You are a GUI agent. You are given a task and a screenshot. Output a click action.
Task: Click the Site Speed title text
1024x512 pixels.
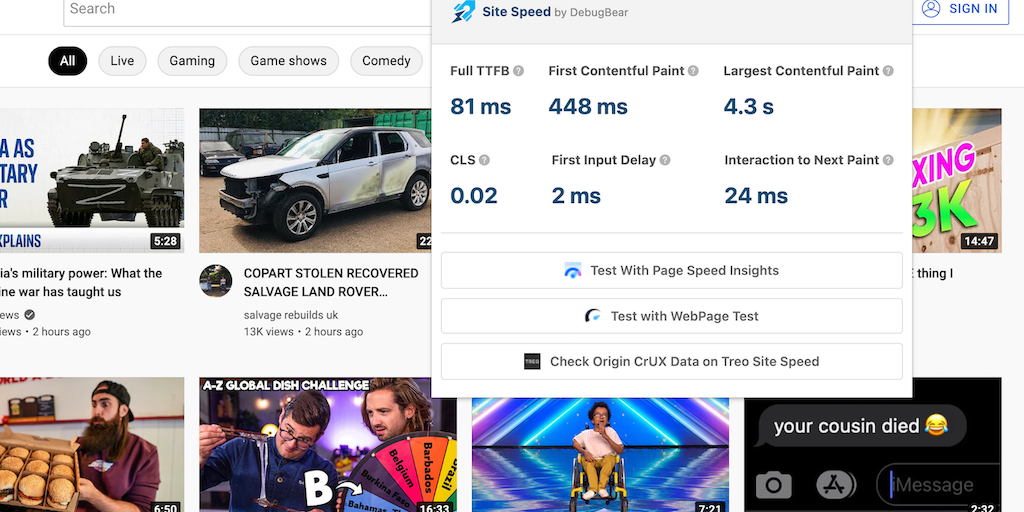[x=516, y=12]
